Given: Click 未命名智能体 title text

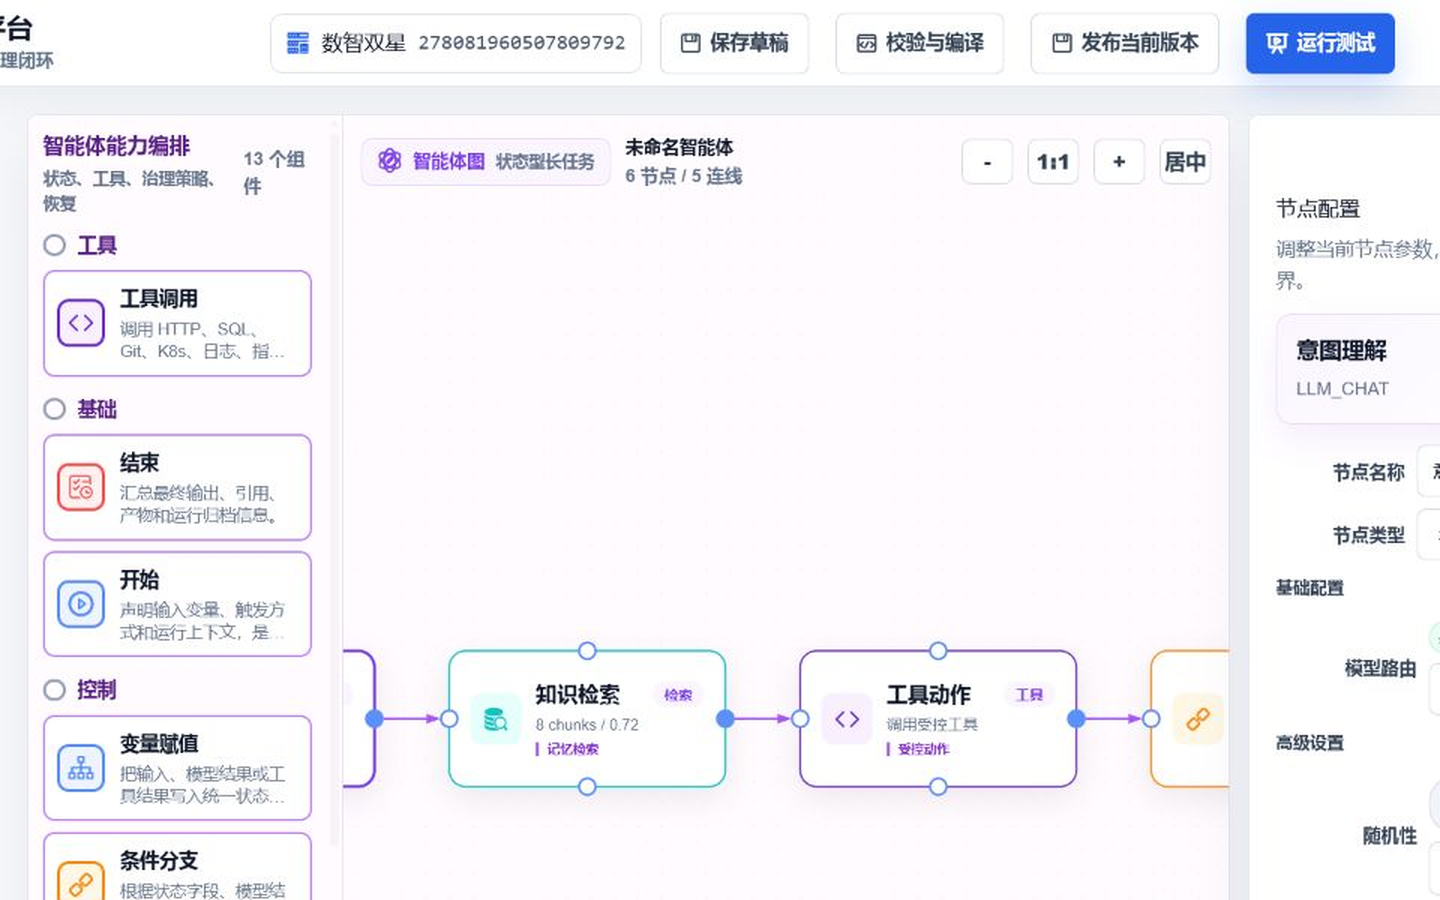Looking at the screenshot, I should (x=679, y=147).
